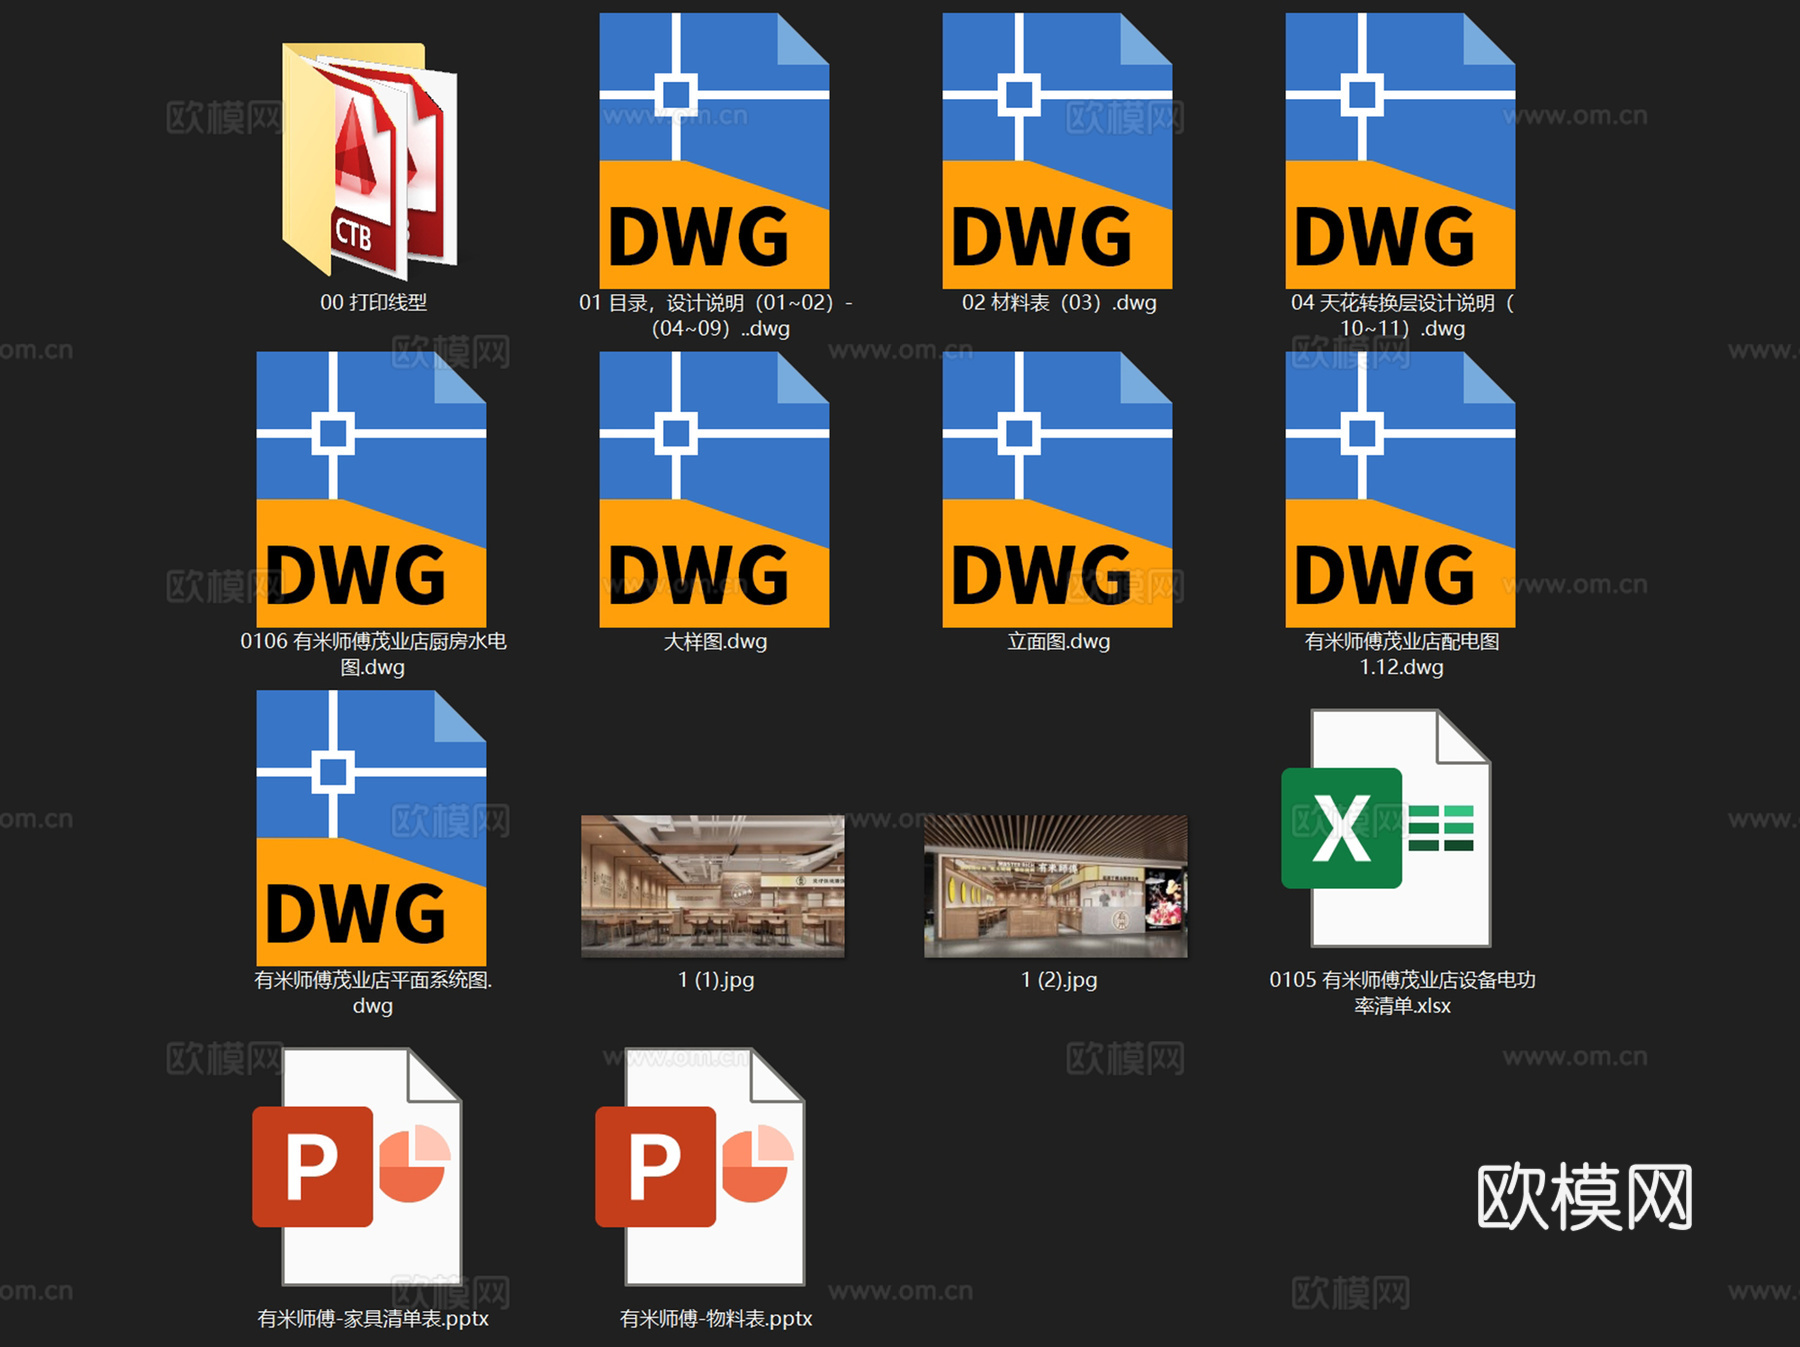1800x1347 pixels.
Task: Click the name 0105 有米师傅茂业店设备电功率清单.xlsx
Action: click(x=1402, y=992)
